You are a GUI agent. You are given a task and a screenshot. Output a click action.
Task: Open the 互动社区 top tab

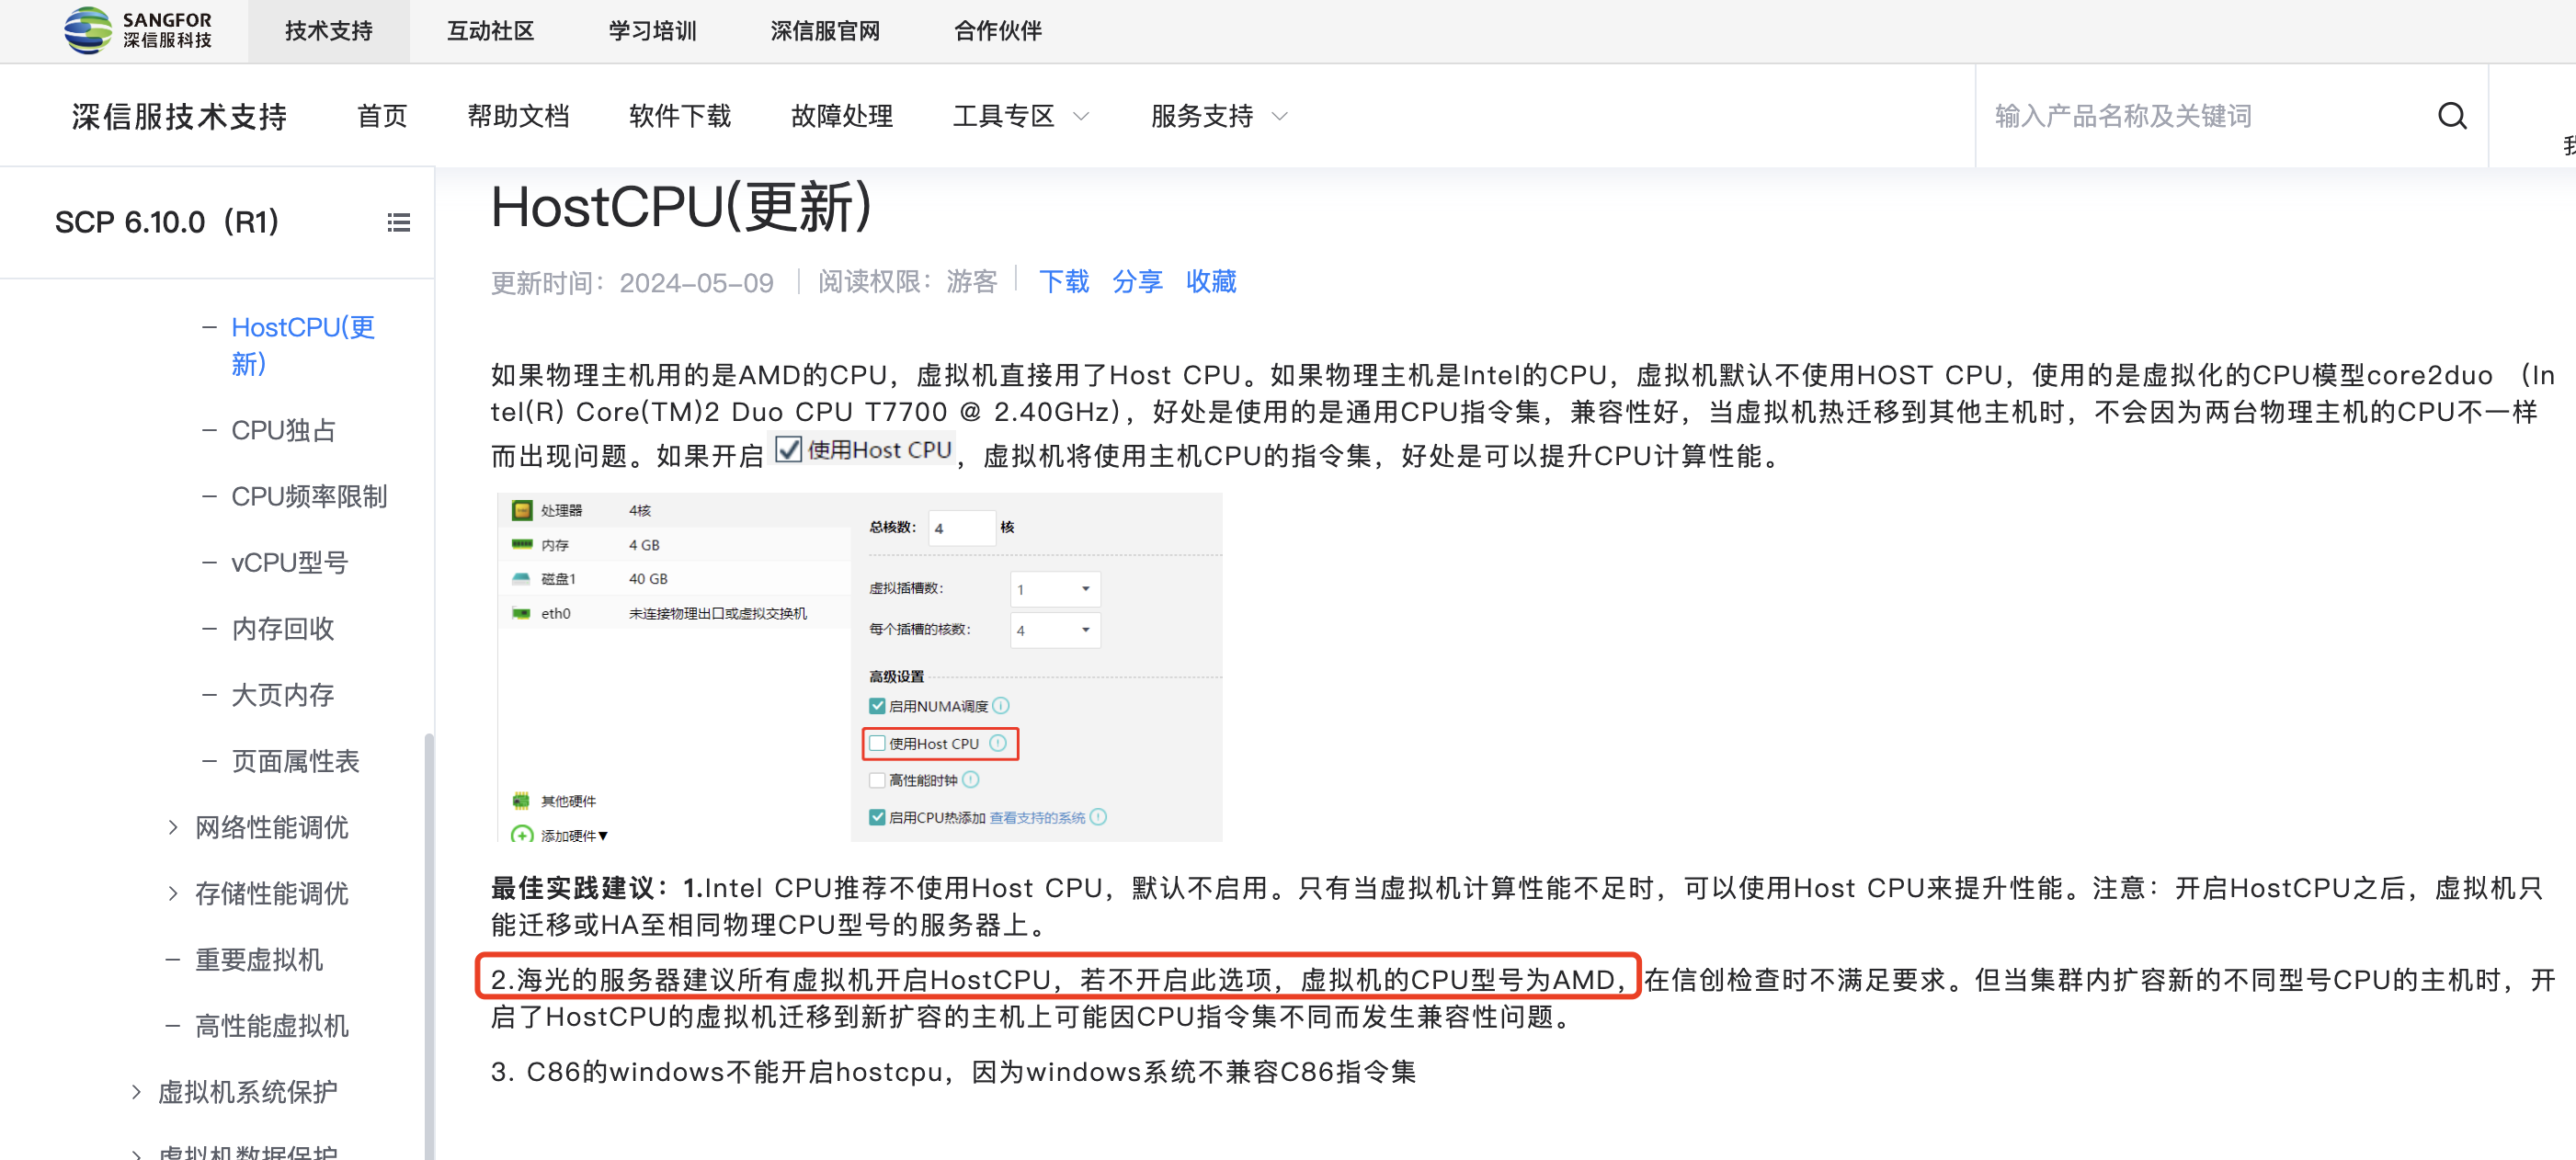coord(490,31)
